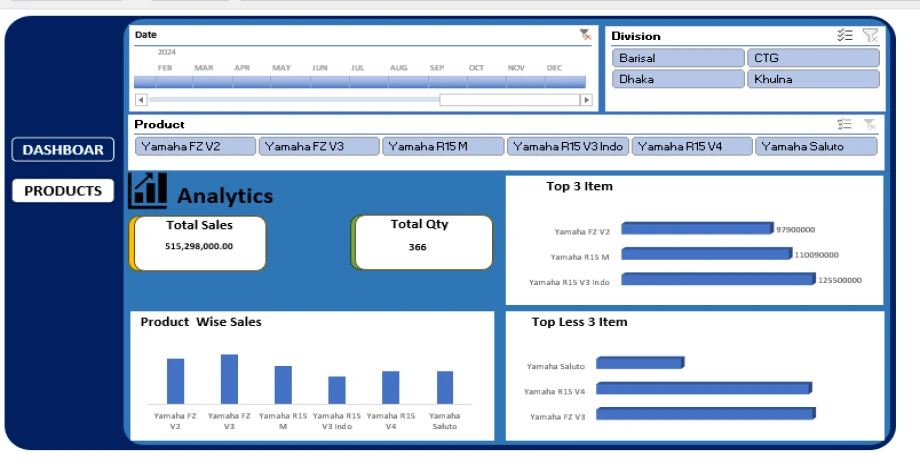Viewport: 920px width, 468px height.
Task: Enable multi-select in Division slicer
Action: pos(845,35)
